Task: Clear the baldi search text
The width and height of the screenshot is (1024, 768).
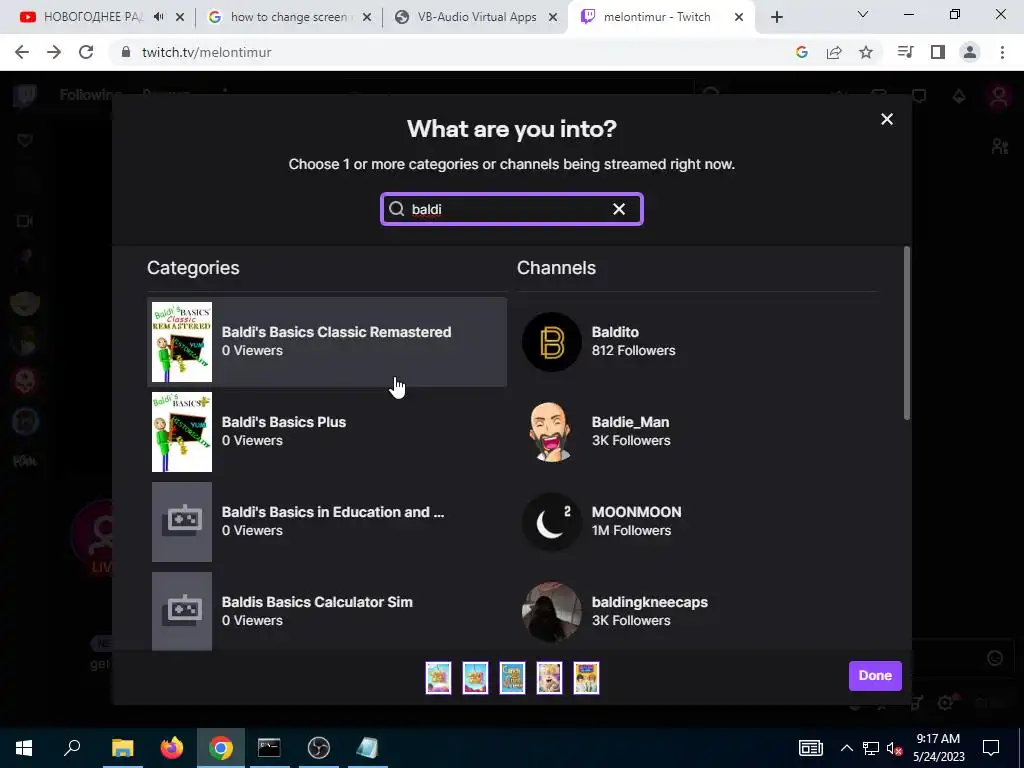Action: pos(618,209)
